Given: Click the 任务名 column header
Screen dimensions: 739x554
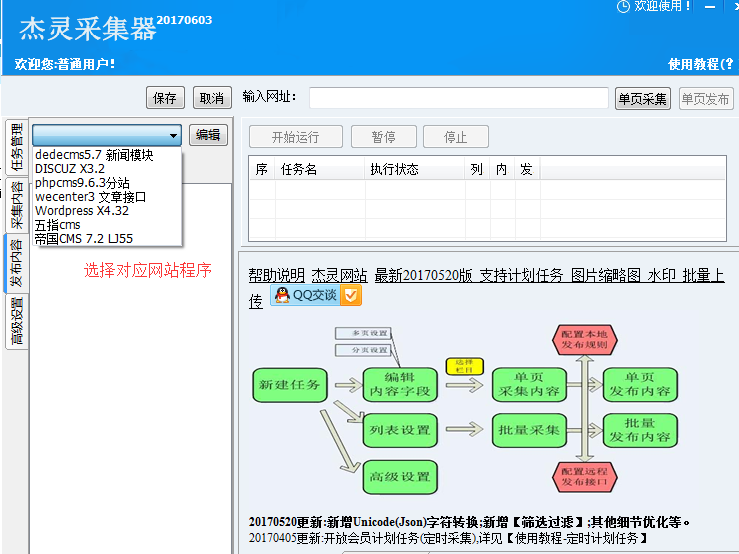Looking at the screenshot, I should coord(319,169).
